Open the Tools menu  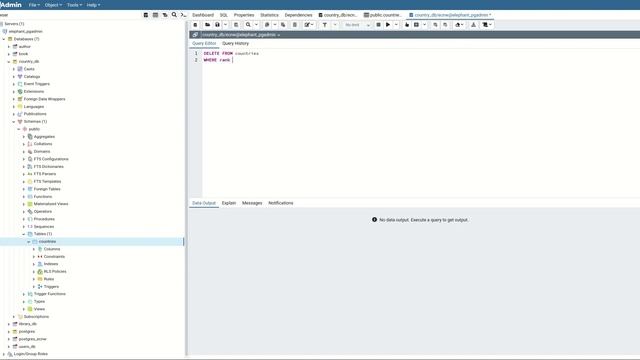[74, 5]
